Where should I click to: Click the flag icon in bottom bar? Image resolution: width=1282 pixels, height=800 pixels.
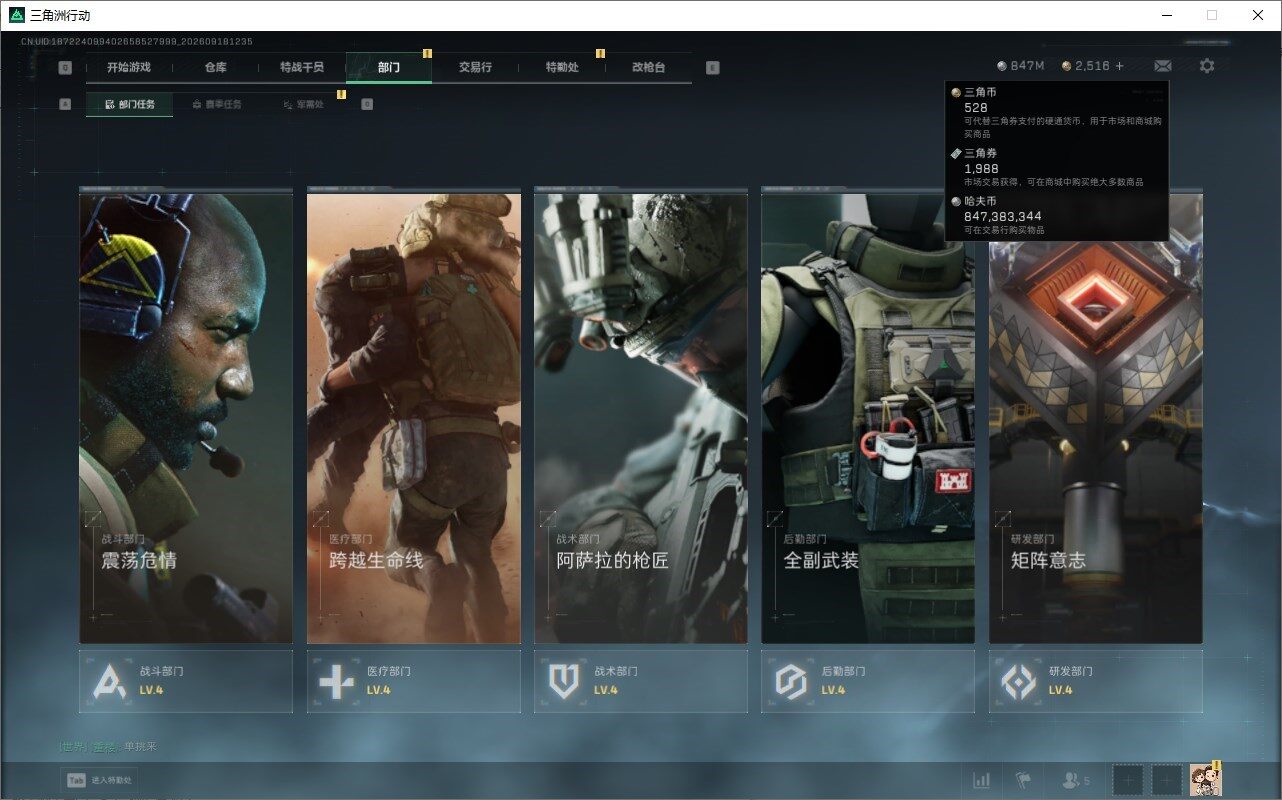pos(1023,780)
